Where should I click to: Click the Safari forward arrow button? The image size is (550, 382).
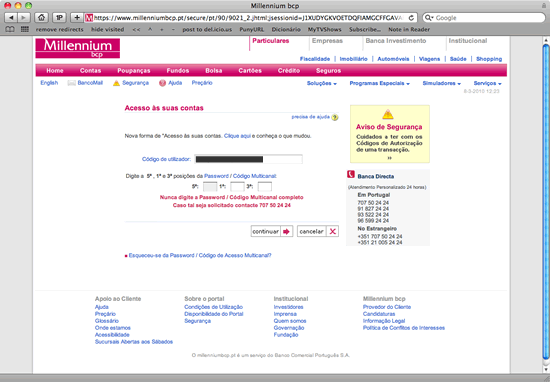click(x=24, y=17)
